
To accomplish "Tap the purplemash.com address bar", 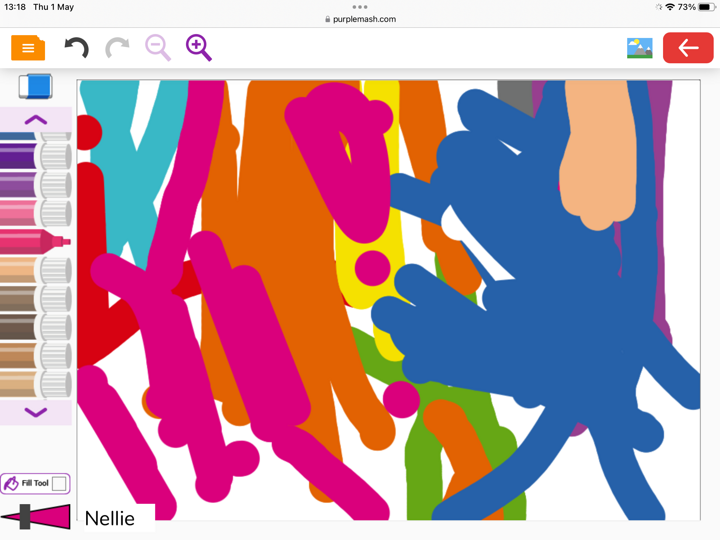I will coord(360,19).
